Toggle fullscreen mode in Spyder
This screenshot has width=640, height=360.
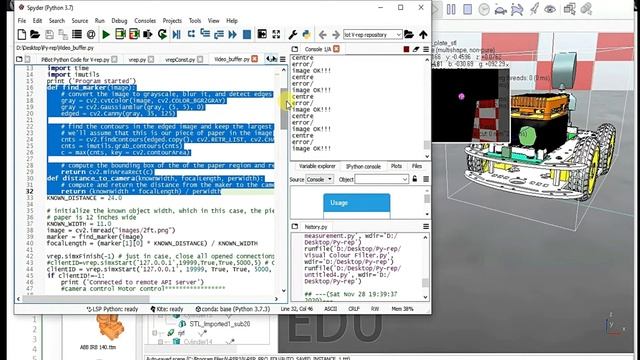[276, 34]
